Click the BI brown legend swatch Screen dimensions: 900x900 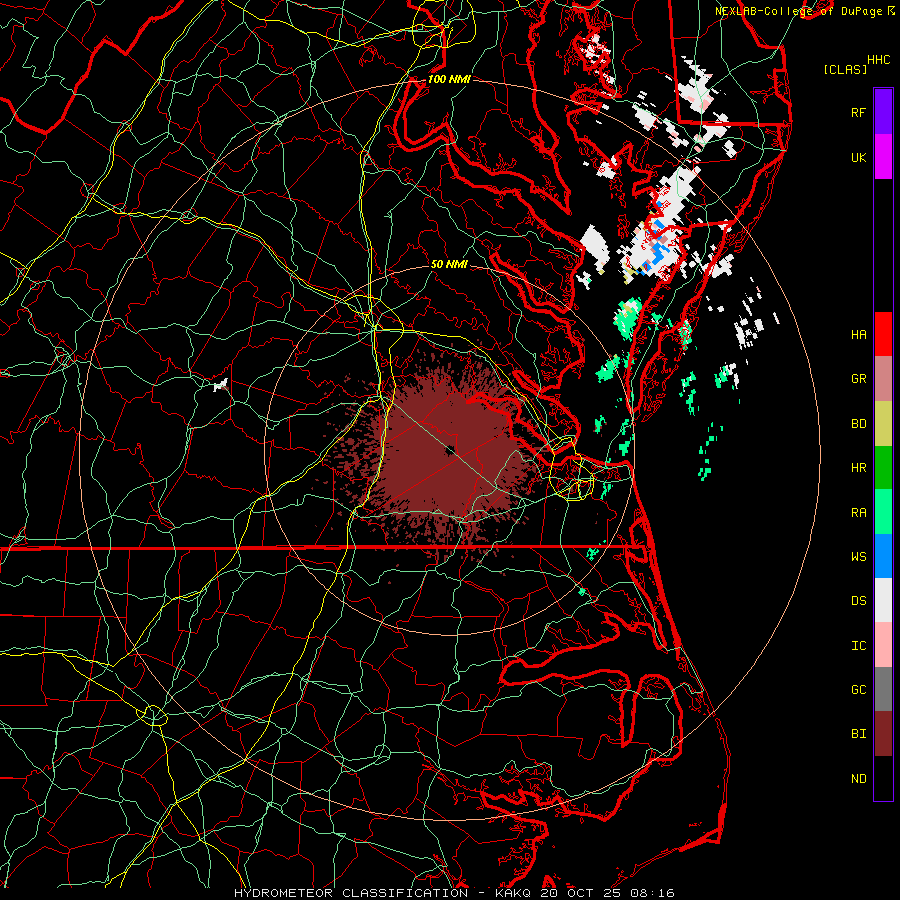pos(883,734)
